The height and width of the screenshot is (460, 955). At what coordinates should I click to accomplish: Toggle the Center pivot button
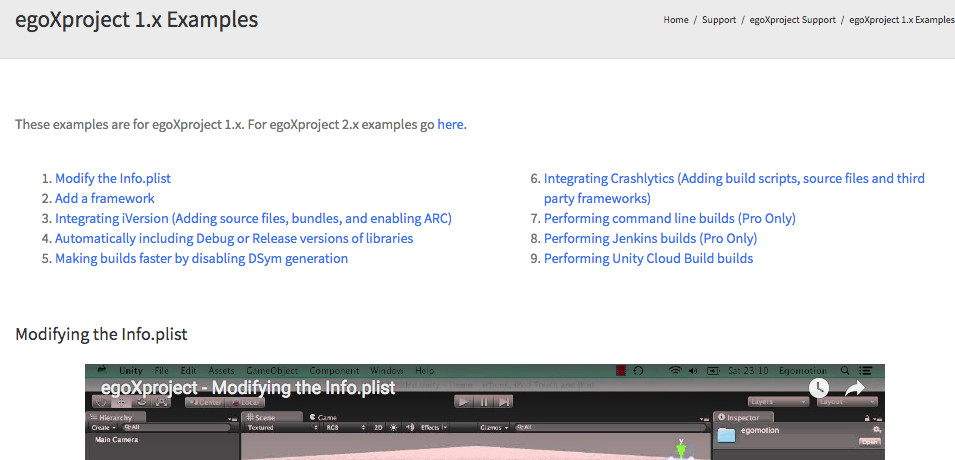[x=205, y=402]
